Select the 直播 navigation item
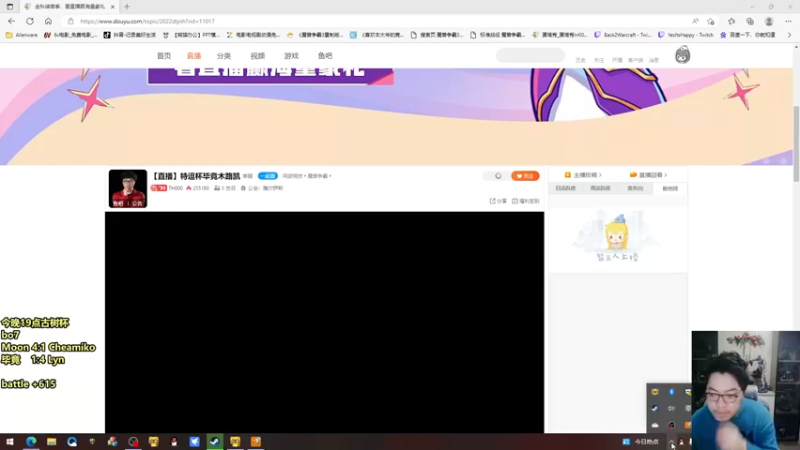The height and width of the screenshot is (450, 800). [x=194, y=56]
